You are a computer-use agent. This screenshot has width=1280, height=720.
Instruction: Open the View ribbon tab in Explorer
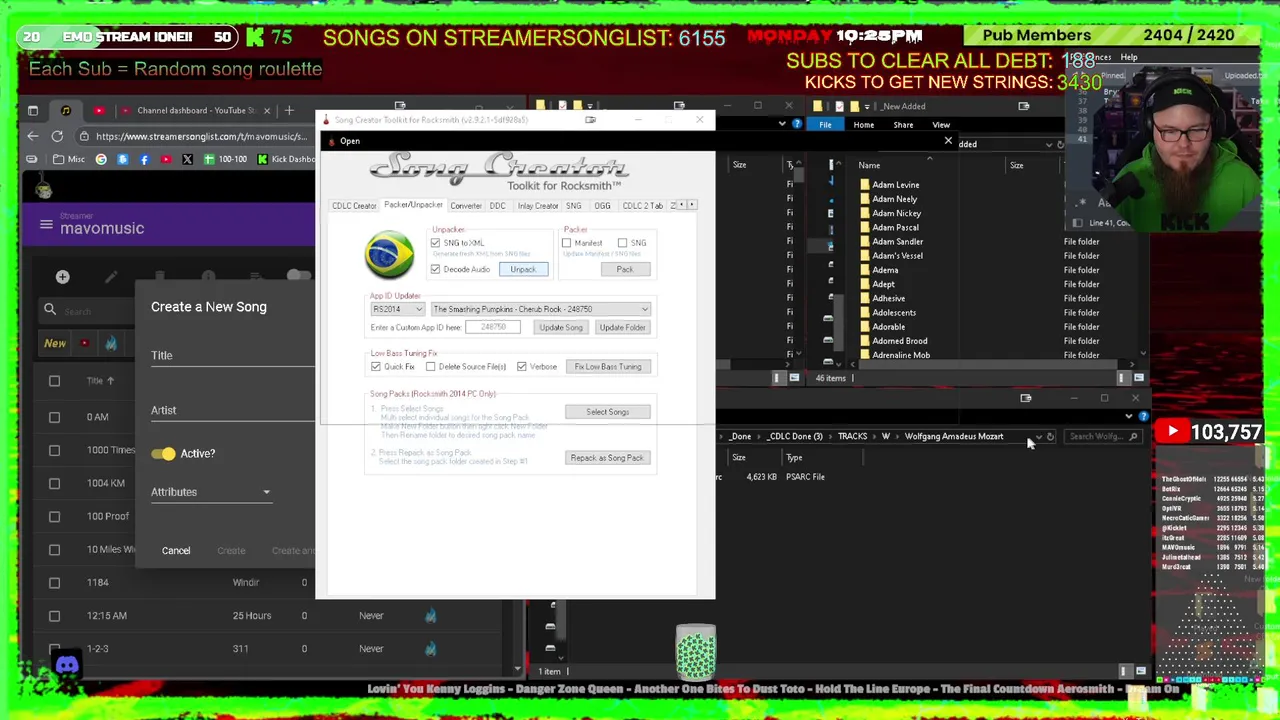(941, 125)
